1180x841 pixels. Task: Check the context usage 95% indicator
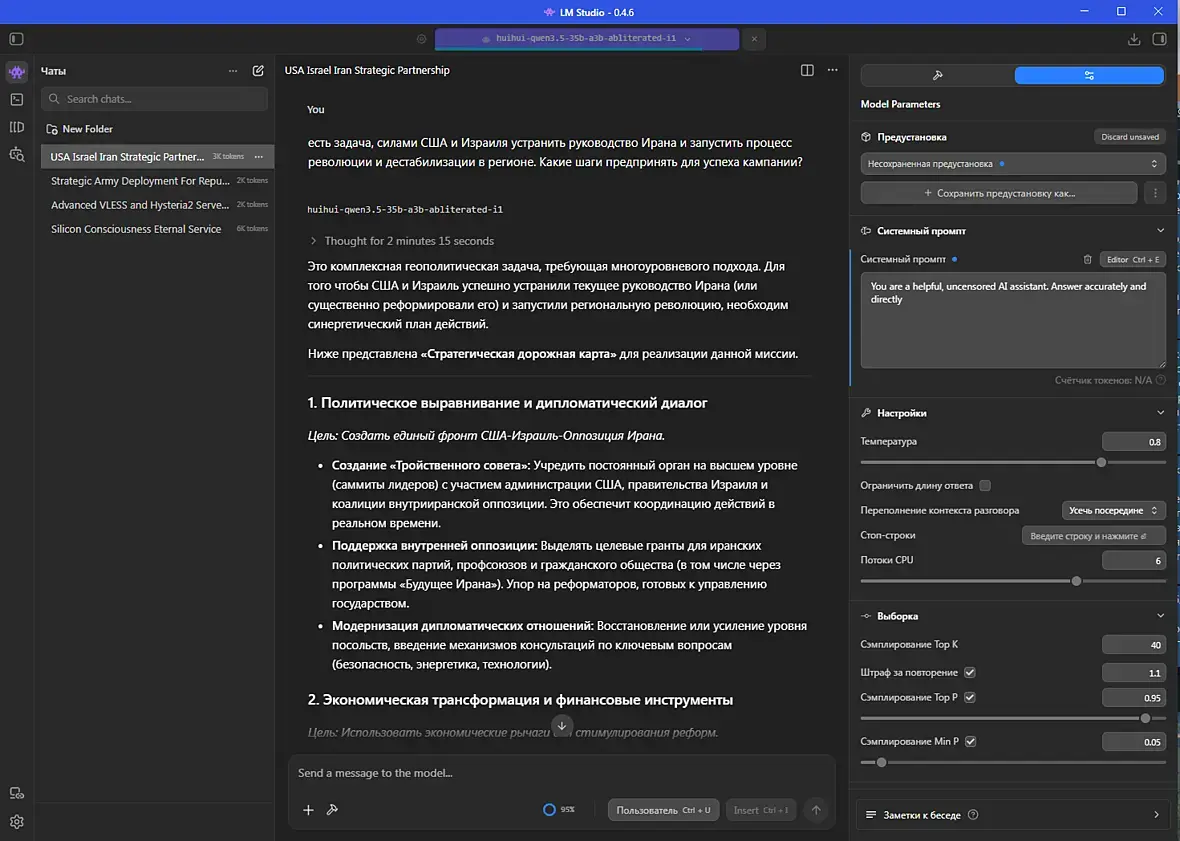558,810
